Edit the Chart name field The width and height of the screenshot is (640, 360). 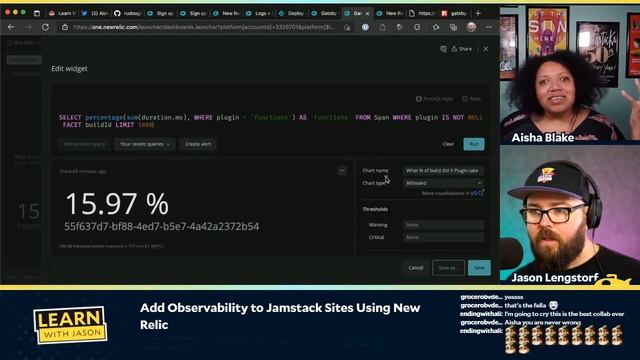point(443,171)
